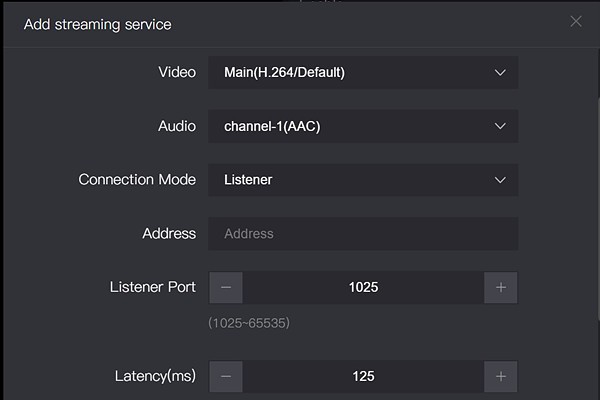
Task: Click the chevron arrow in the Video field
Action: pyautogui.click(x=501, y=72)
